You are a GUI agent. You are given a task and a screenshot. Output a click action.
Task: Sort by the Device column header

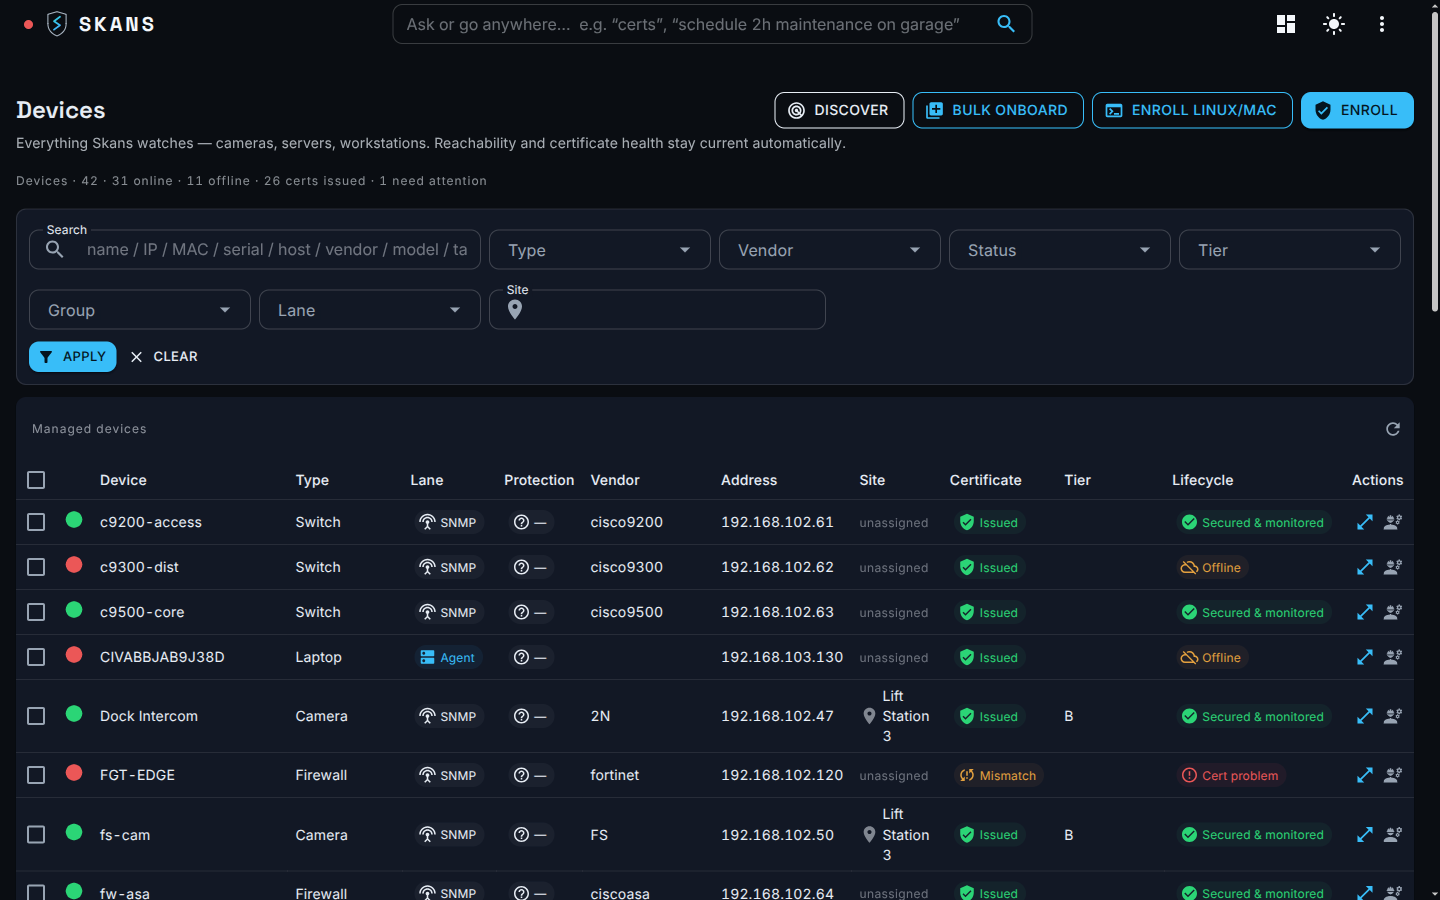123,480
